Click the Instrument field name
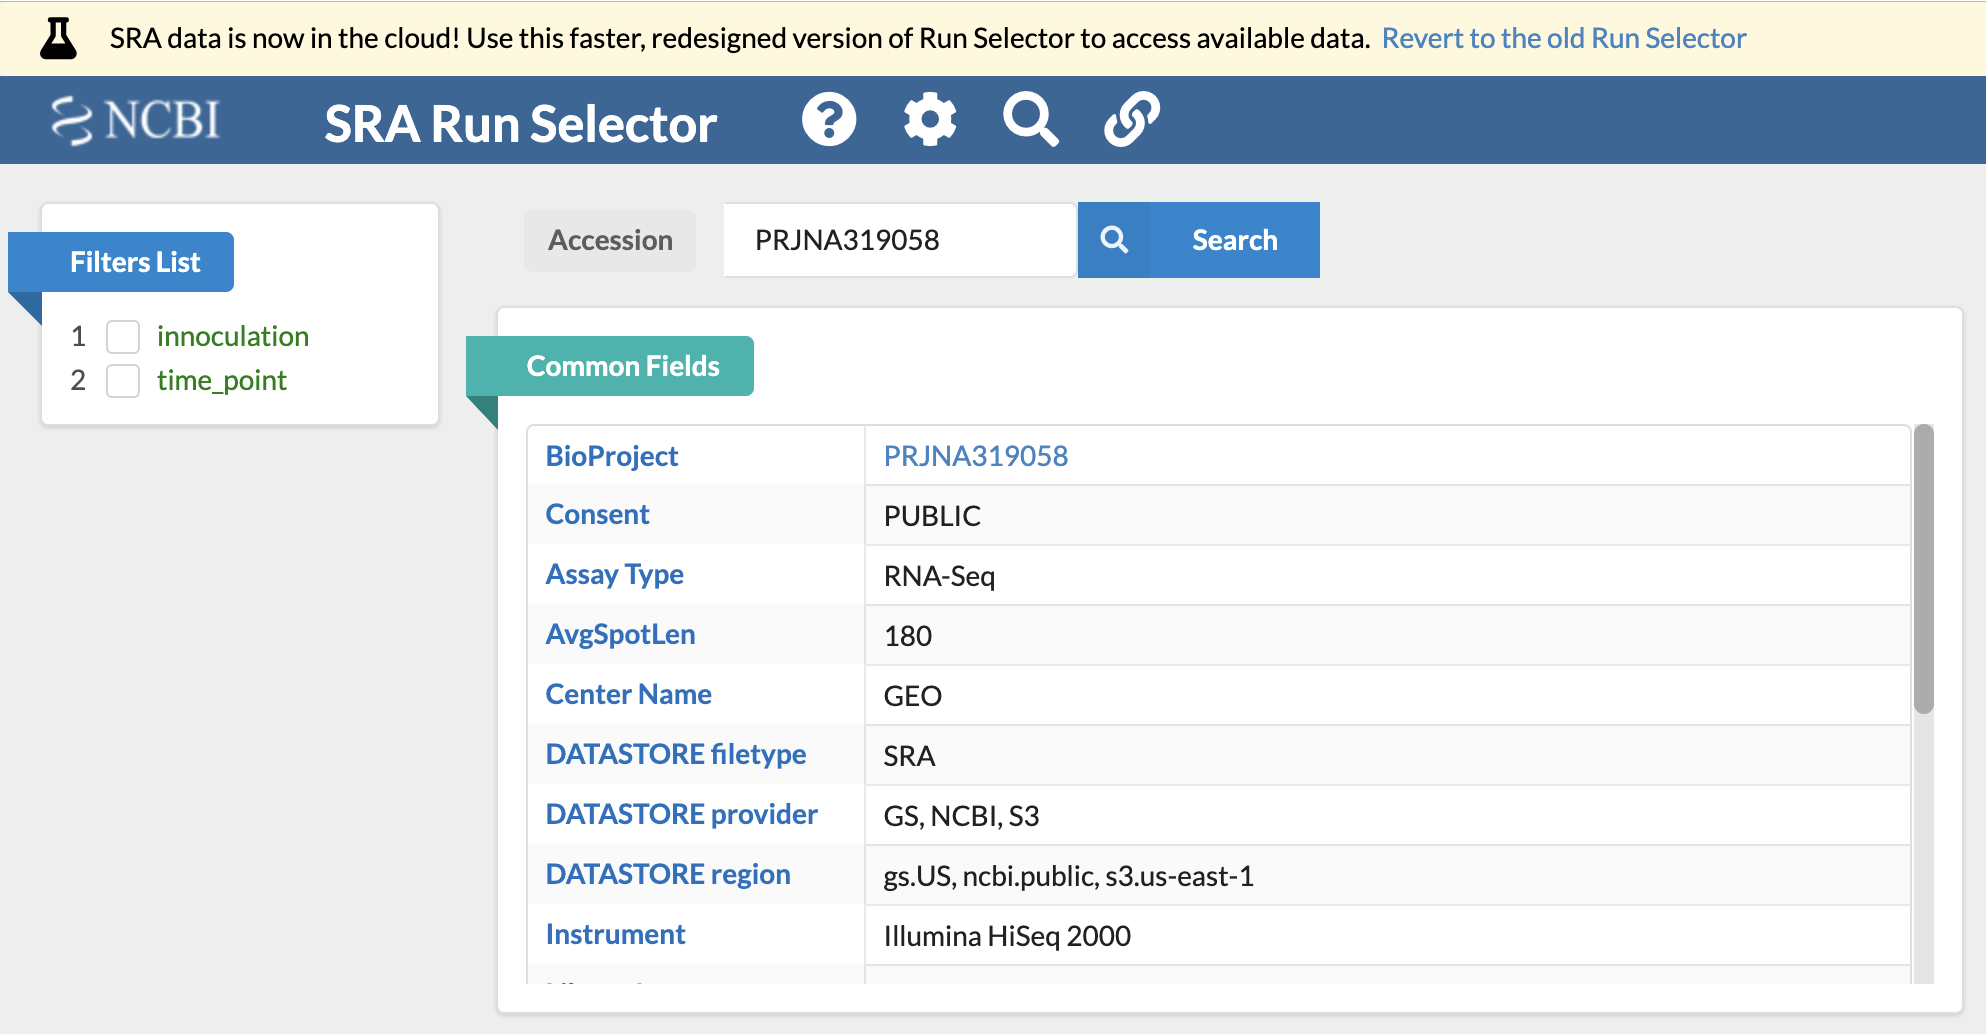Viewport: 1986px width, 1034px height. click(x=615, y=934)
